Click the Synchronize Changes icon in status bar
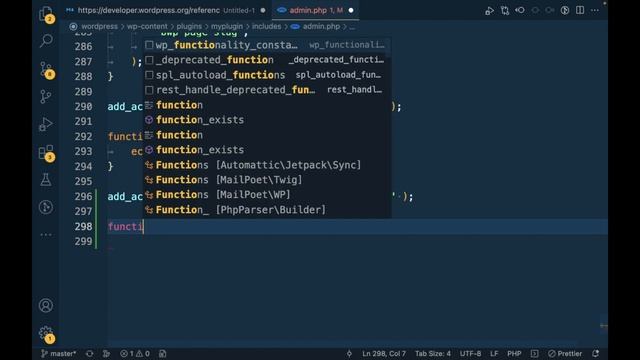The image size is (640, 360). [90, 353]
